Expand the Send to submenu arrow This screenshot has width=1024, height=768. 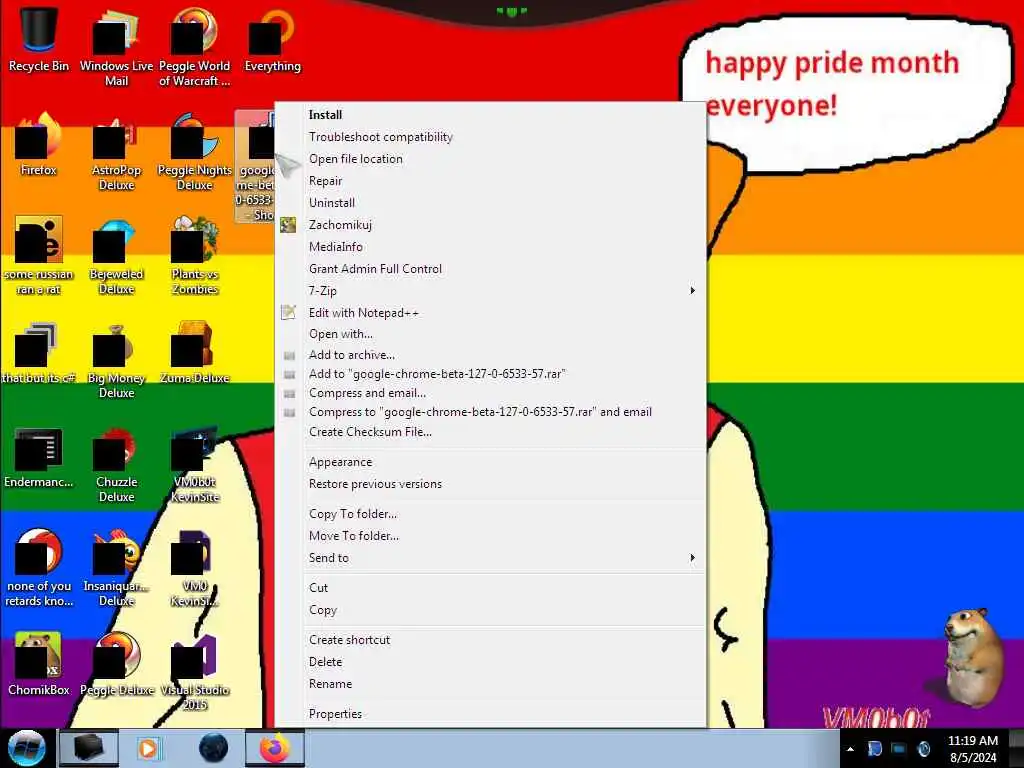click(692, 558)
